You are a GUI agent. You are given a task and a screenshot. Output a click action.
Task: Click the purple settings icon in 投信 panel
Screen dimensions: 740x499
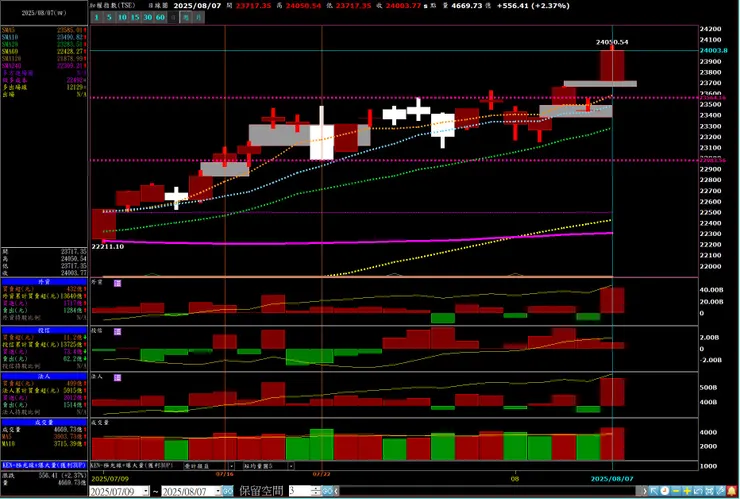[118, 331]
